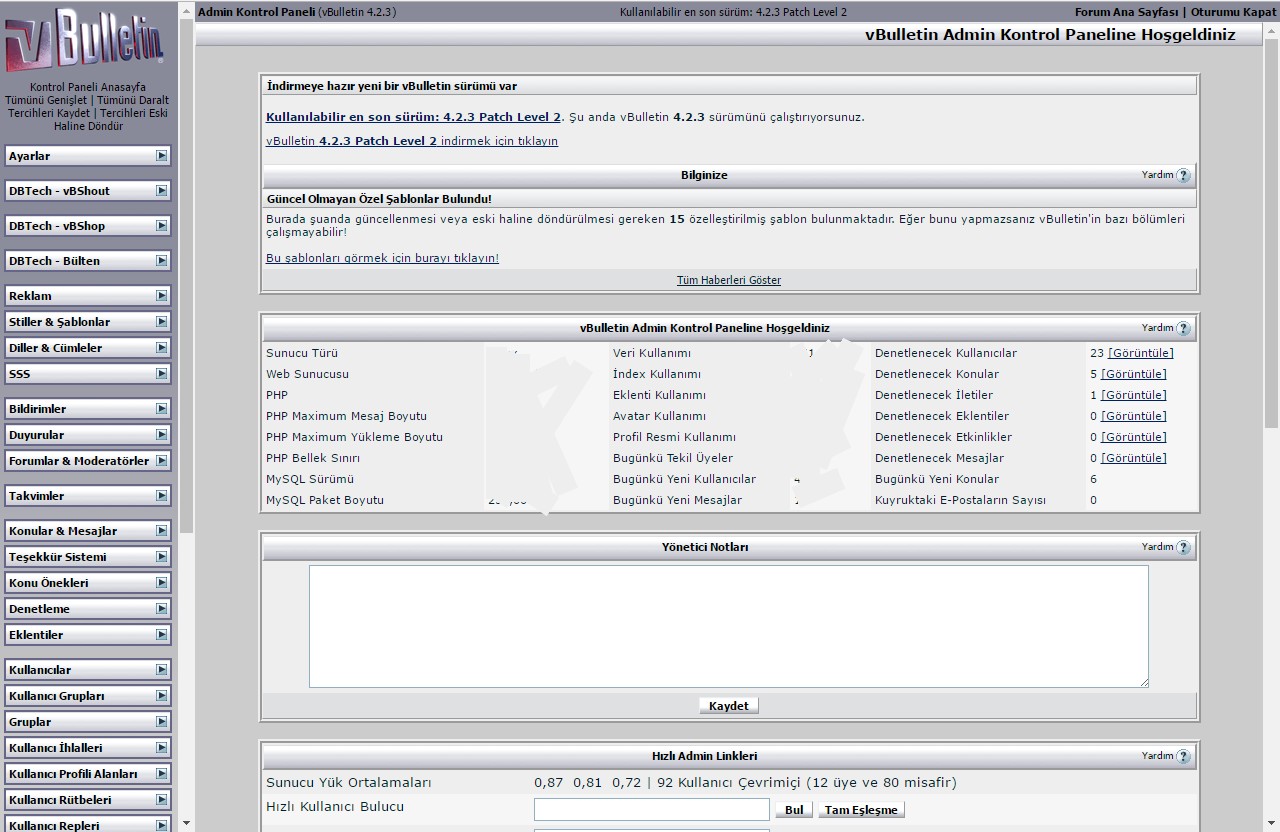
Task: Expand the Eklentiler arrow icon
Action: [161, 635]
